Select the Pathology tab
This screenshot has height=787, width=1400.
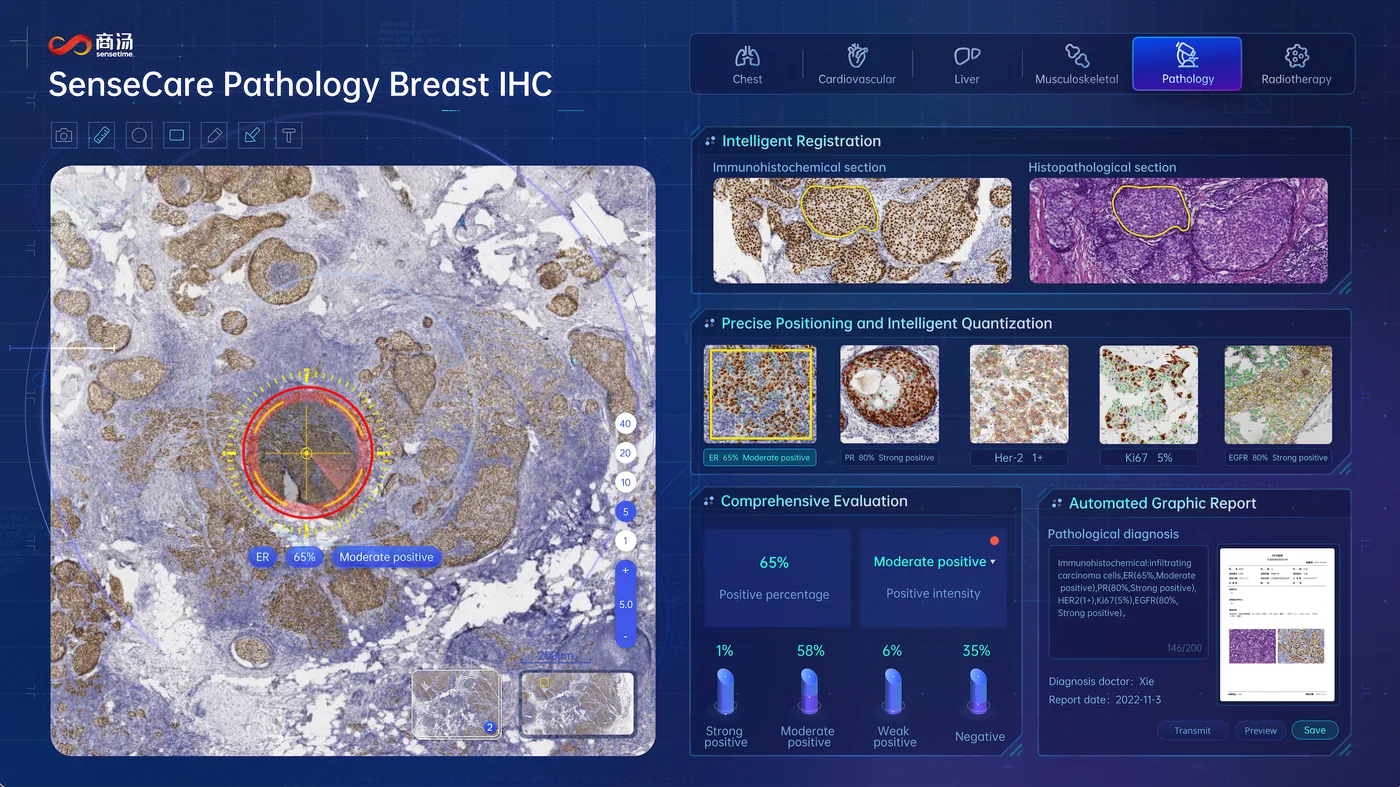pos(1187,64)
